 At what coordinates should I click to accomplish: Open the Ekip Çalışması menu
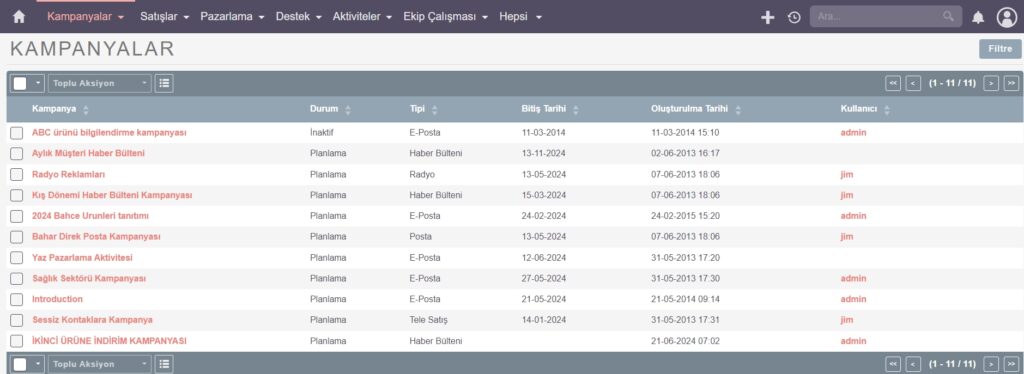click(445, 17)
